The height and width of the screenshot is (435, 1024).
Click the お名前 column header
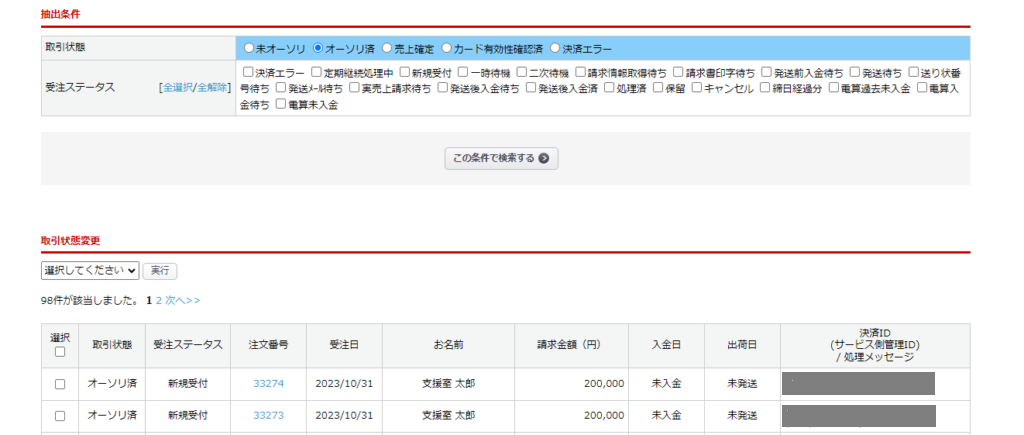pos(449,346)
